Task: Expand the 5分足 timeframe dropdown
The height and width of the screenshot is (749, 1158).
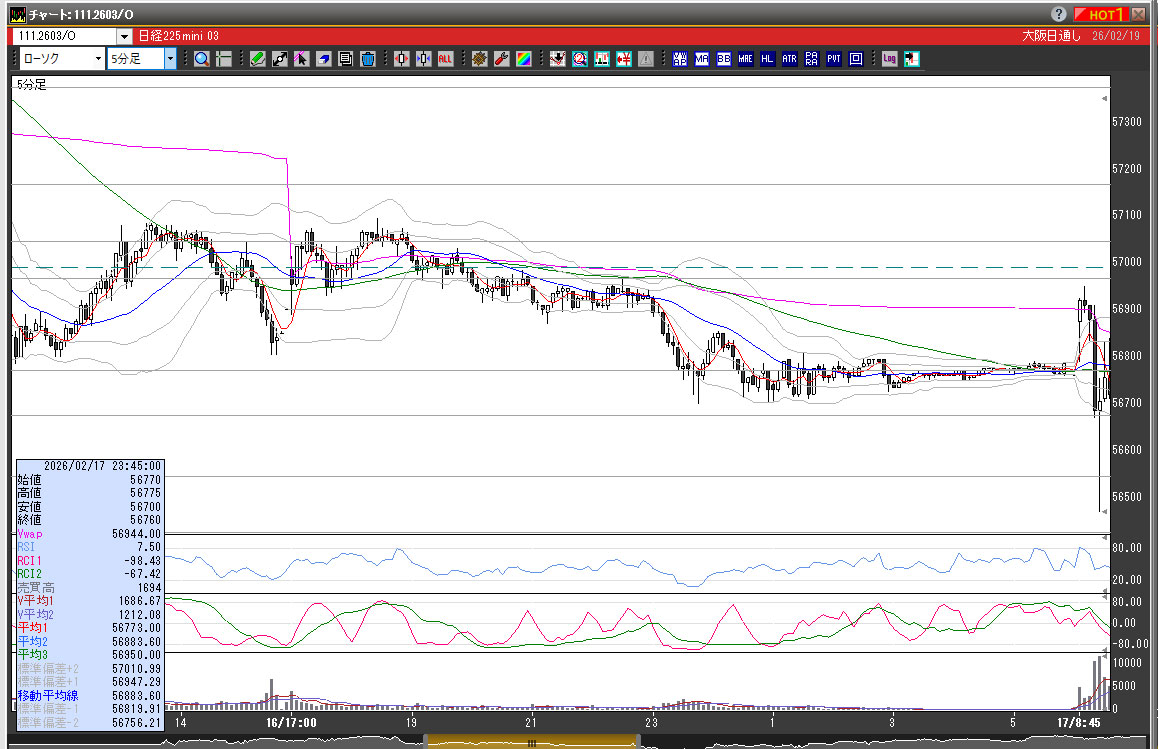Action: (170, 59)
